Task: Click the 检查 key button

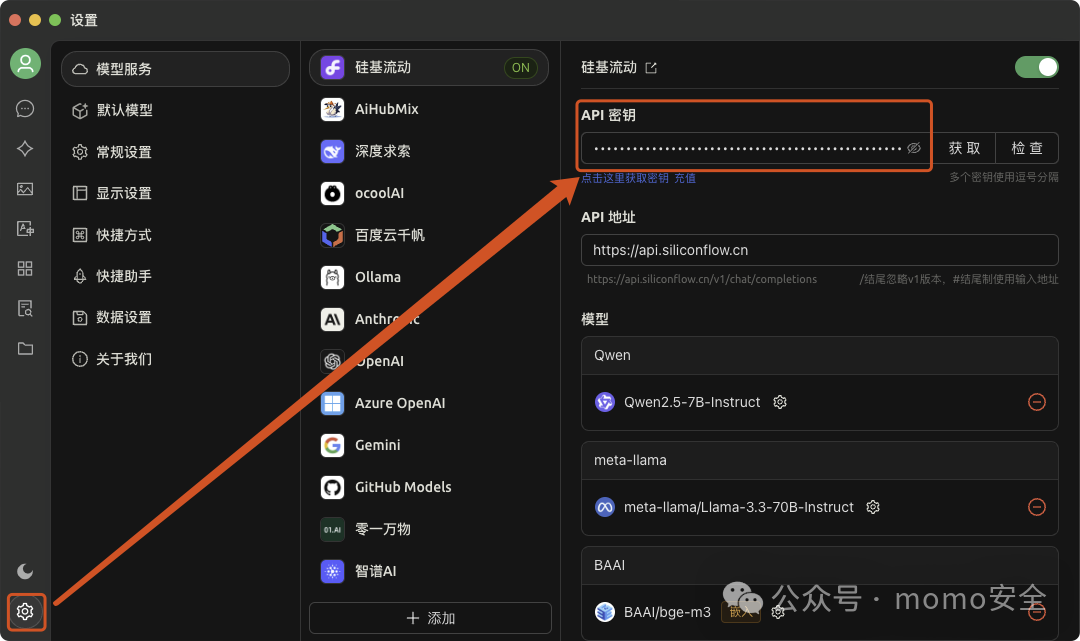Action: 1027,148
